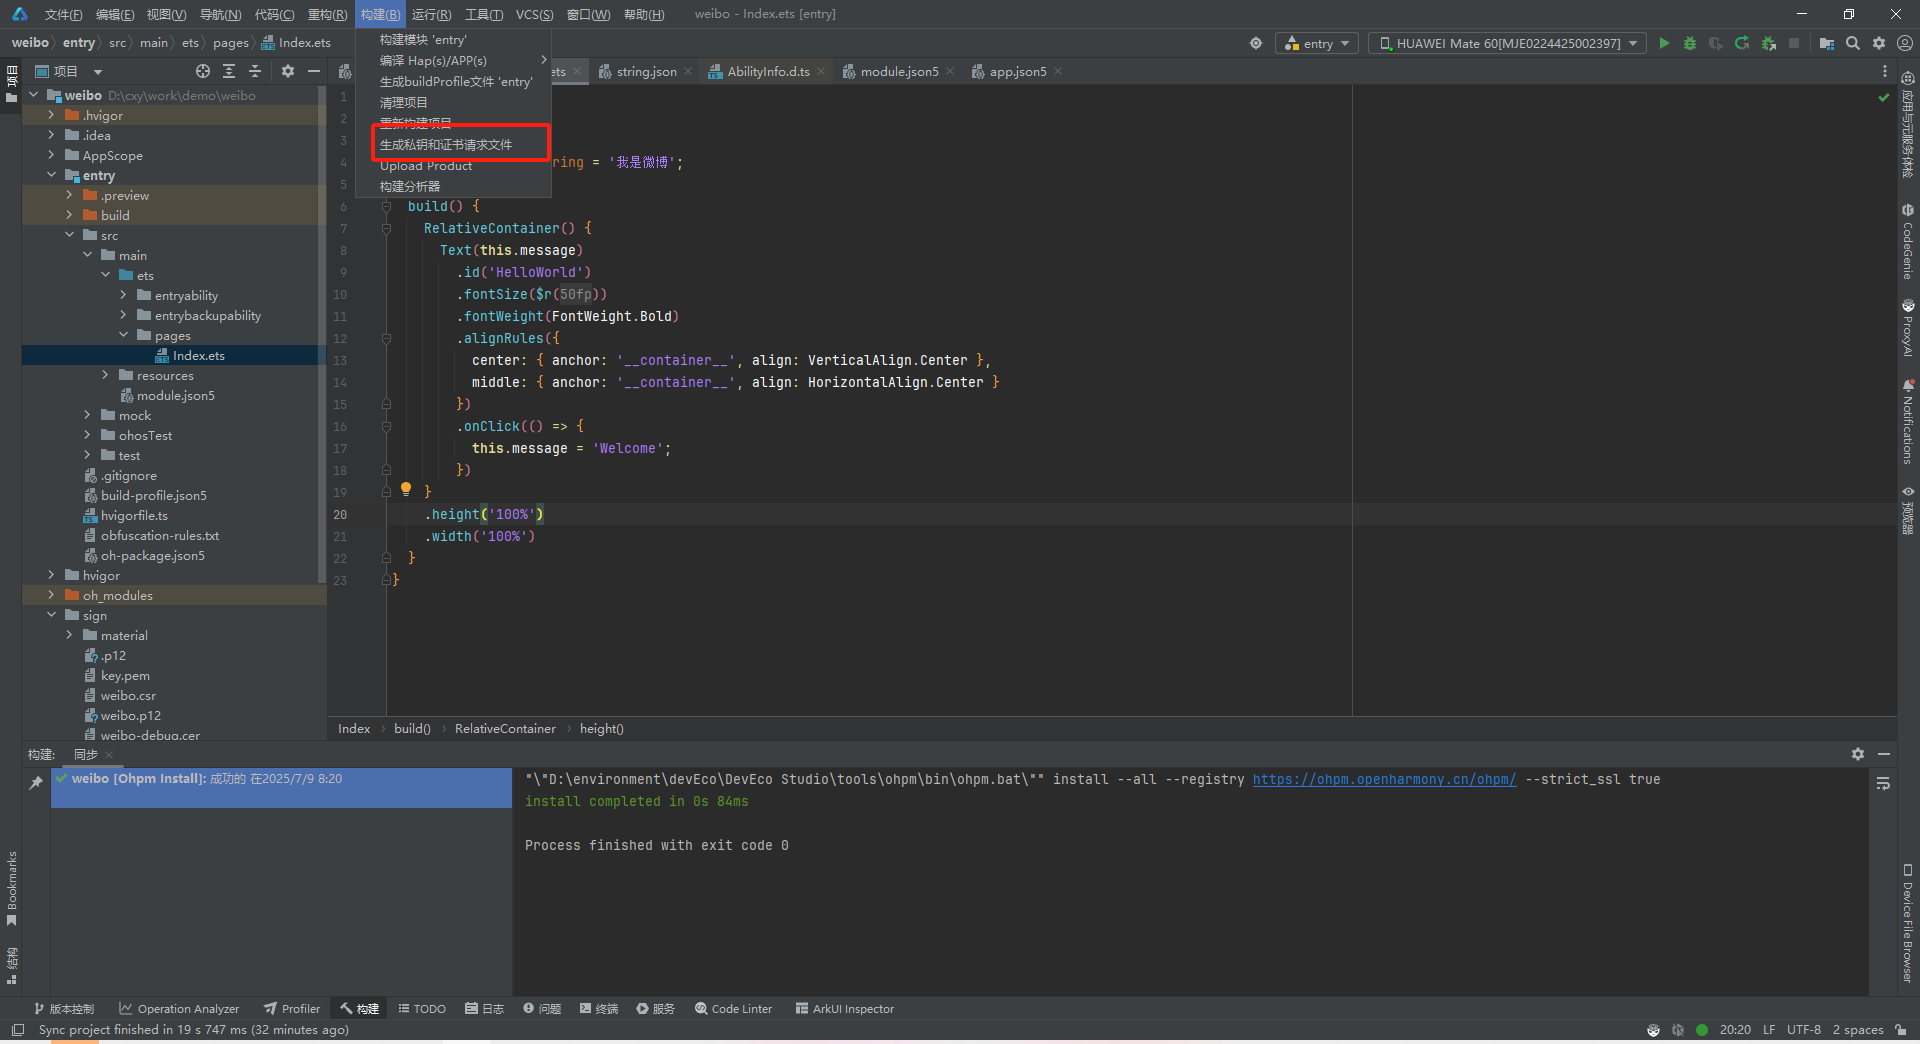Open Notifications side panel
Screen dimensions: 1920x1044
click(1908, 421)
